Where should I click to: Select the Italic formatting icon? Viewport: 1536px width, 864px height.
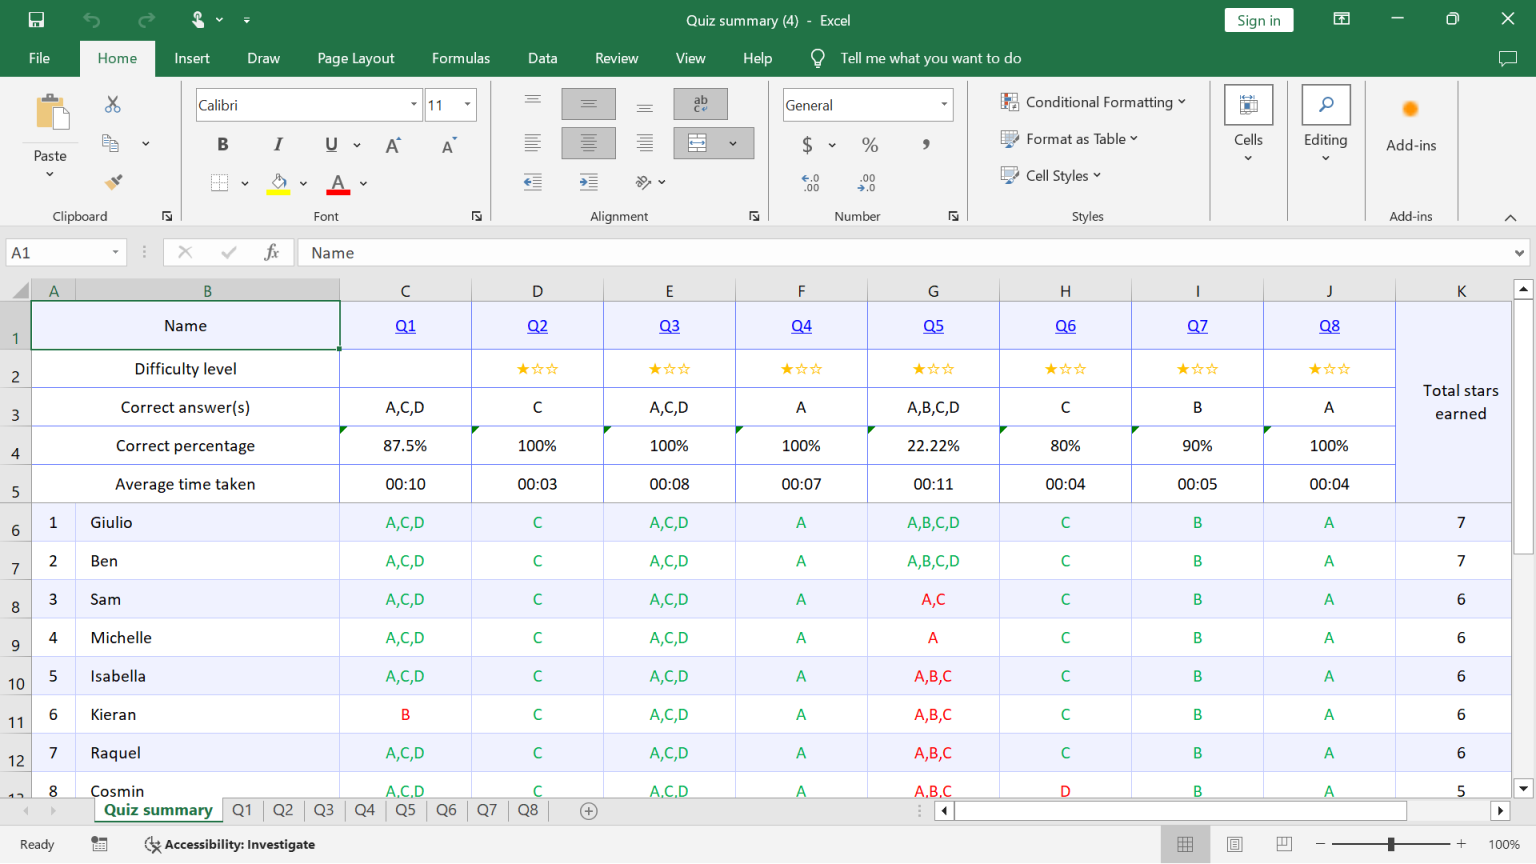click(x=278, y=144)
